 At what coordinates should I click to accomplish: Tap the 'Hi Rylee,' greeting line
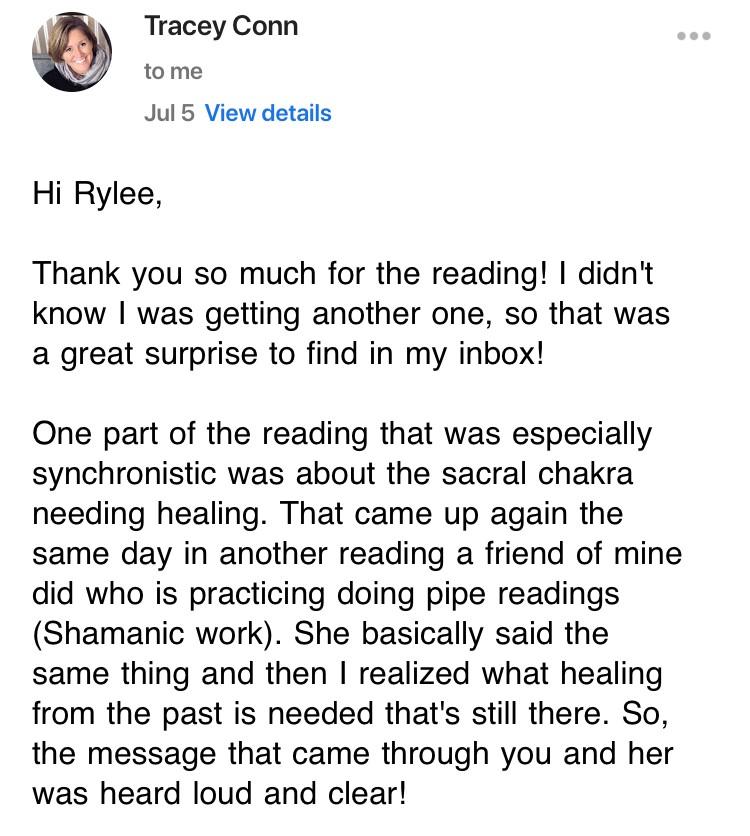[x=97, y=193]
